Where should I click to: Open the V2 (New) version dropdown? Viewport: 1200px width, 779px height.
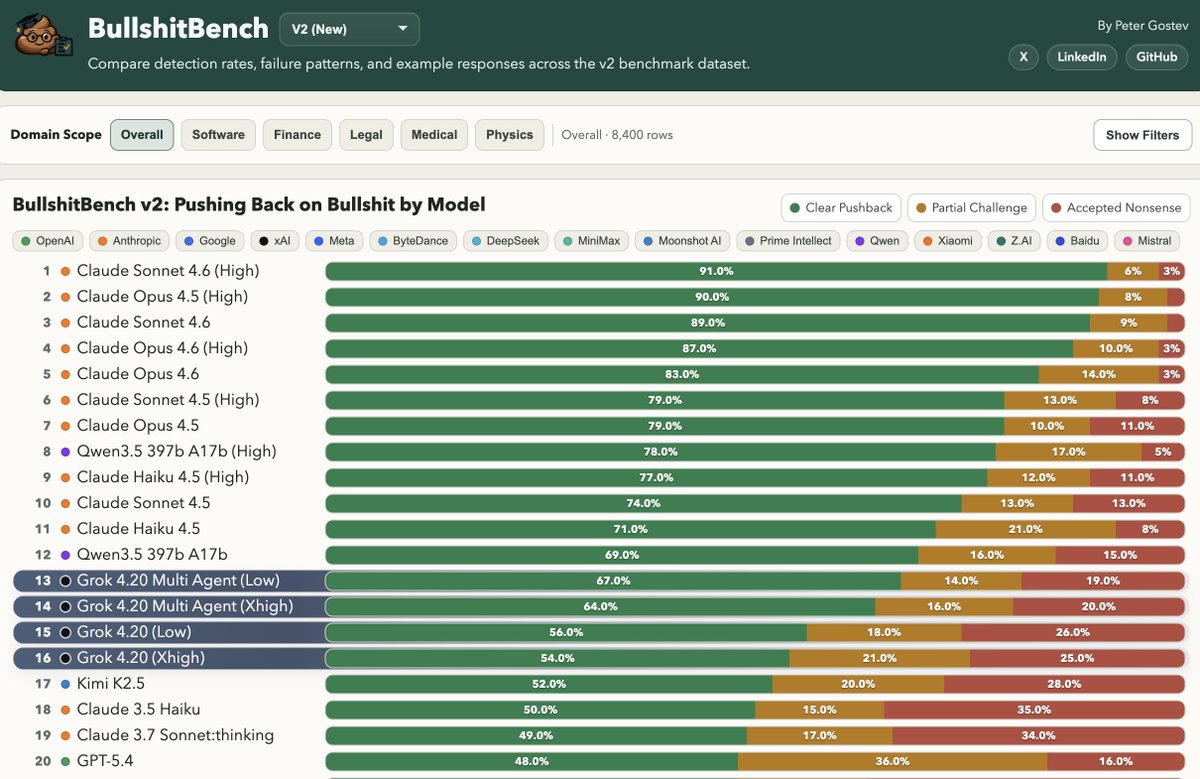(349, 29)
